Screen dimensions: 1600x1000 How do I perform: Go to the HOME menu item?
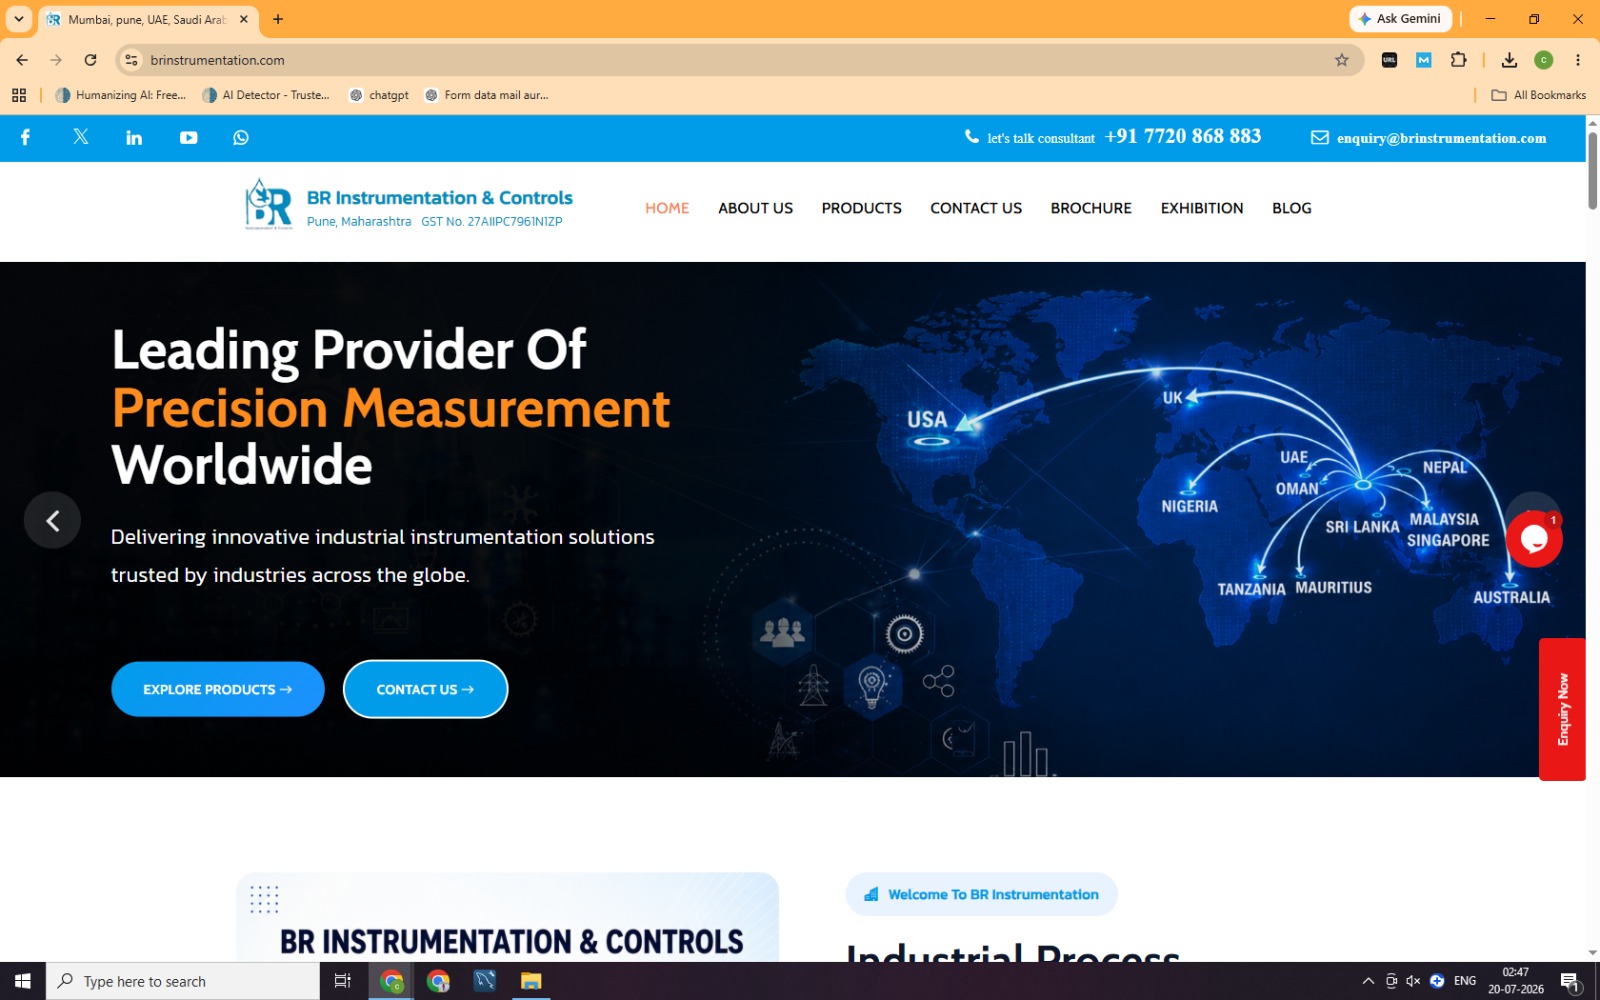[667, 208]
